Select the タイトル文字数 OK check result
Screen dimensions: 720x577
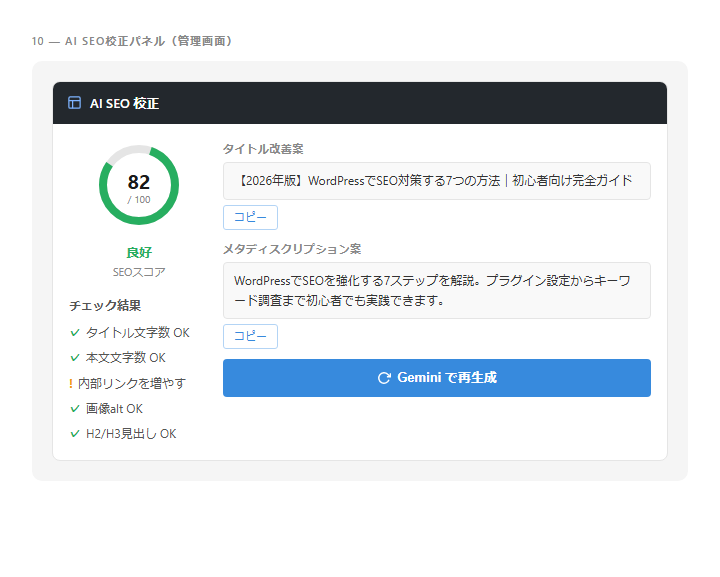click(x=130, y=333)
